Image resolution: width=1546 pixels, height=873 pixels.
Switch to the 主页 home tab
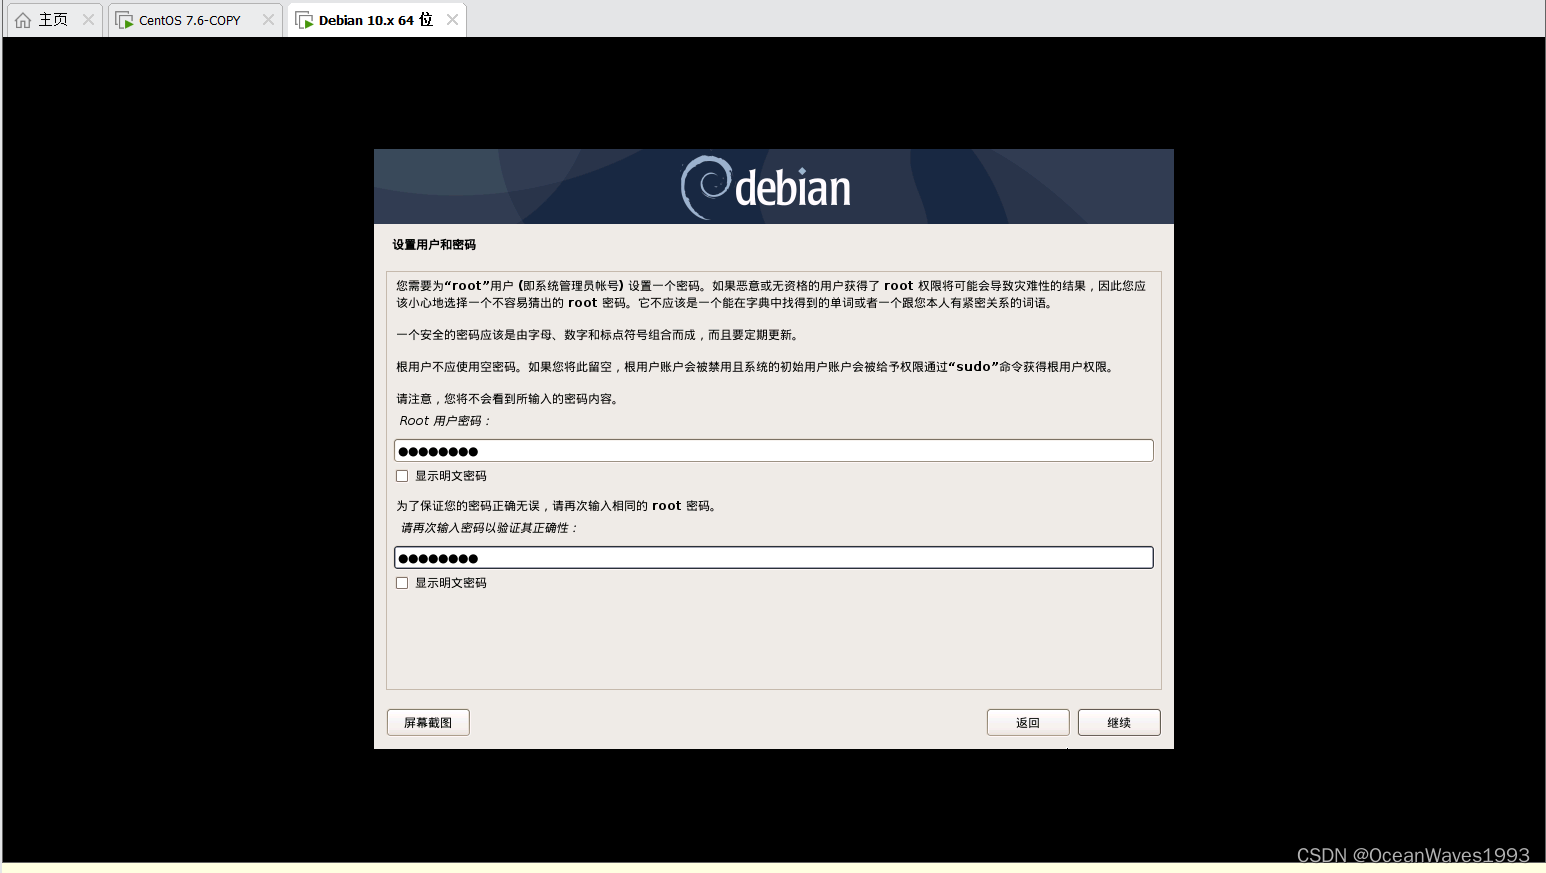pos(53,20)
